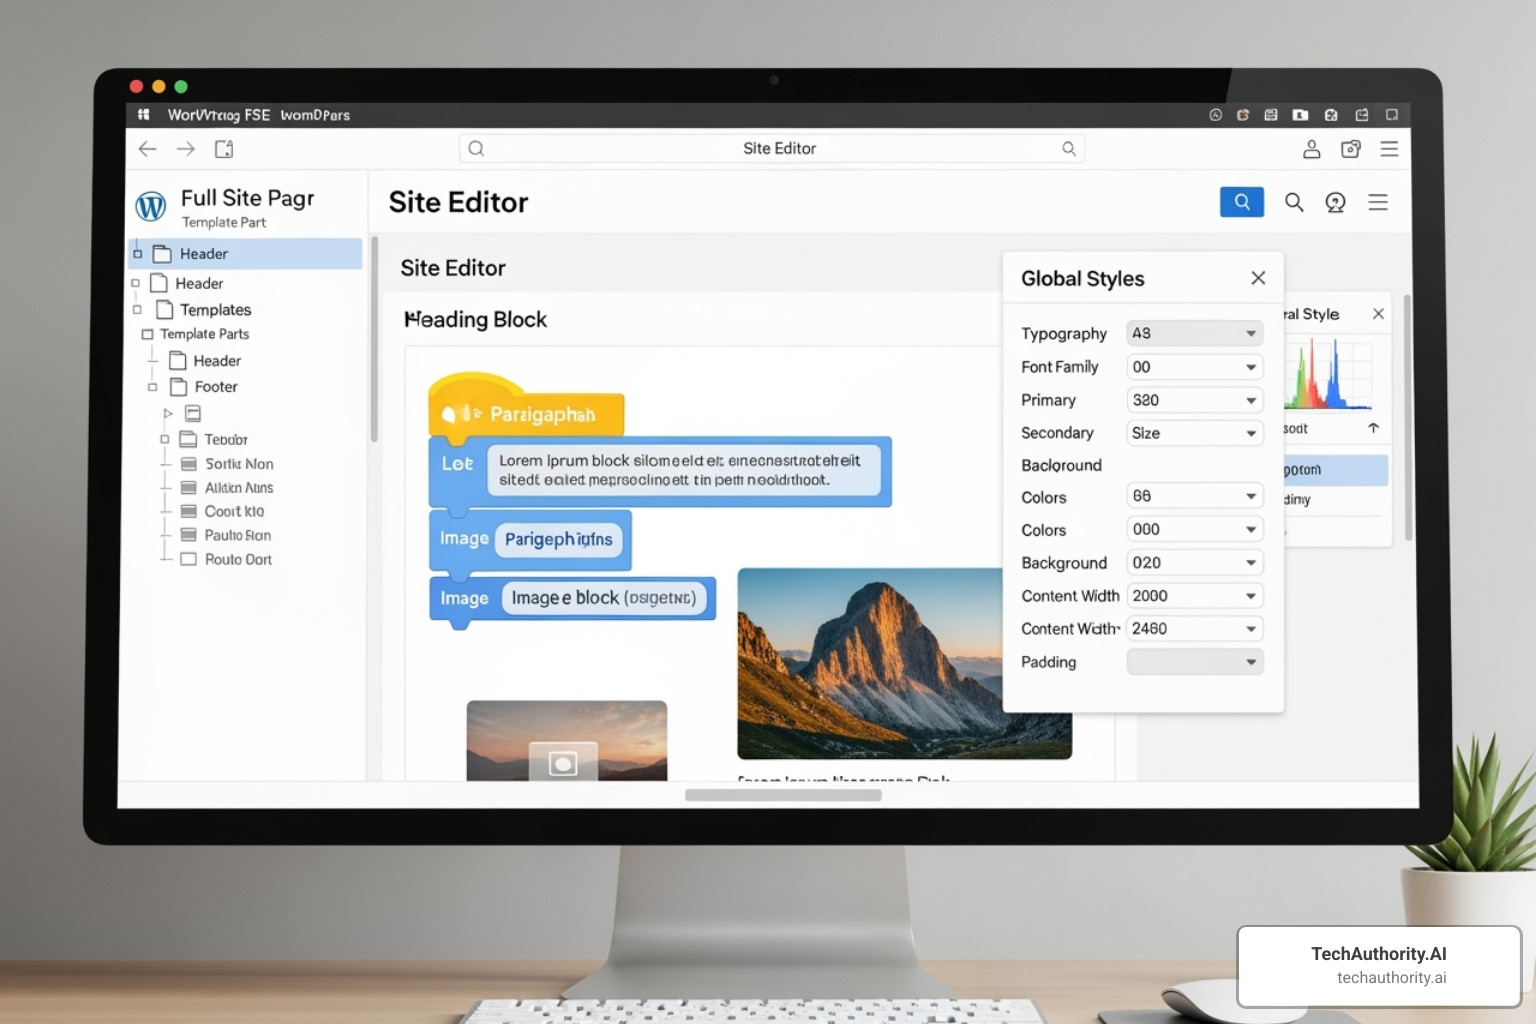The height and width of the screenshot is (1024, 1536).
Task: Open the Colors dropdown showing 000
Action: point(1195,529)
